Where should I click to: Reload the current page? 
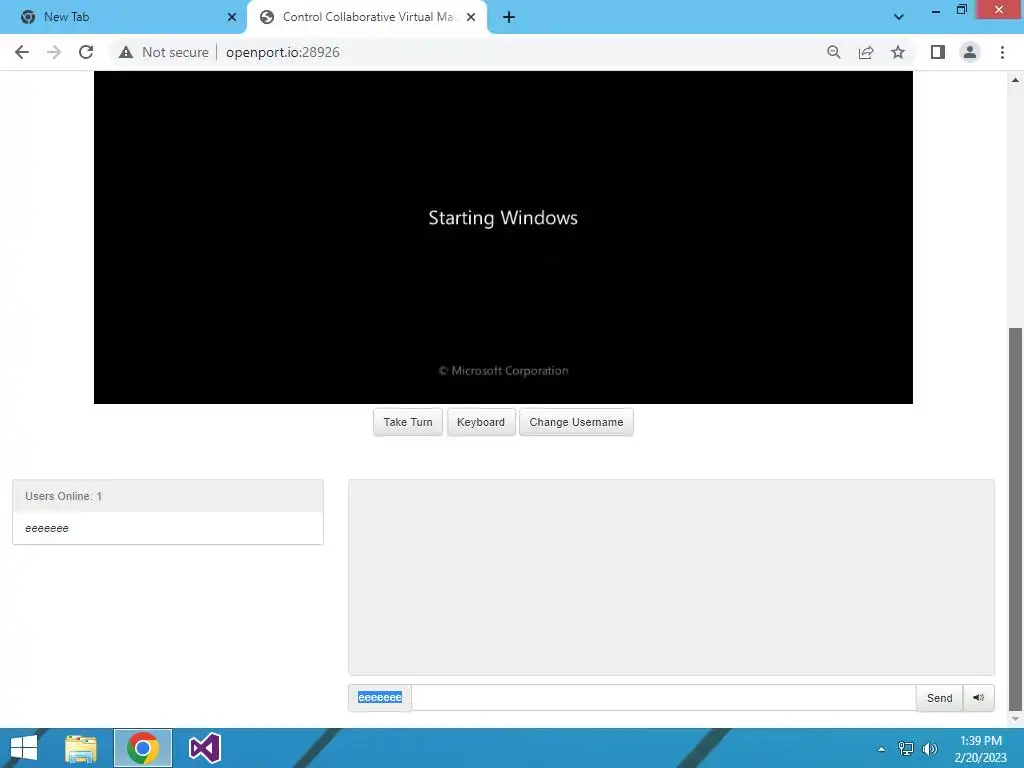(86, 52)
